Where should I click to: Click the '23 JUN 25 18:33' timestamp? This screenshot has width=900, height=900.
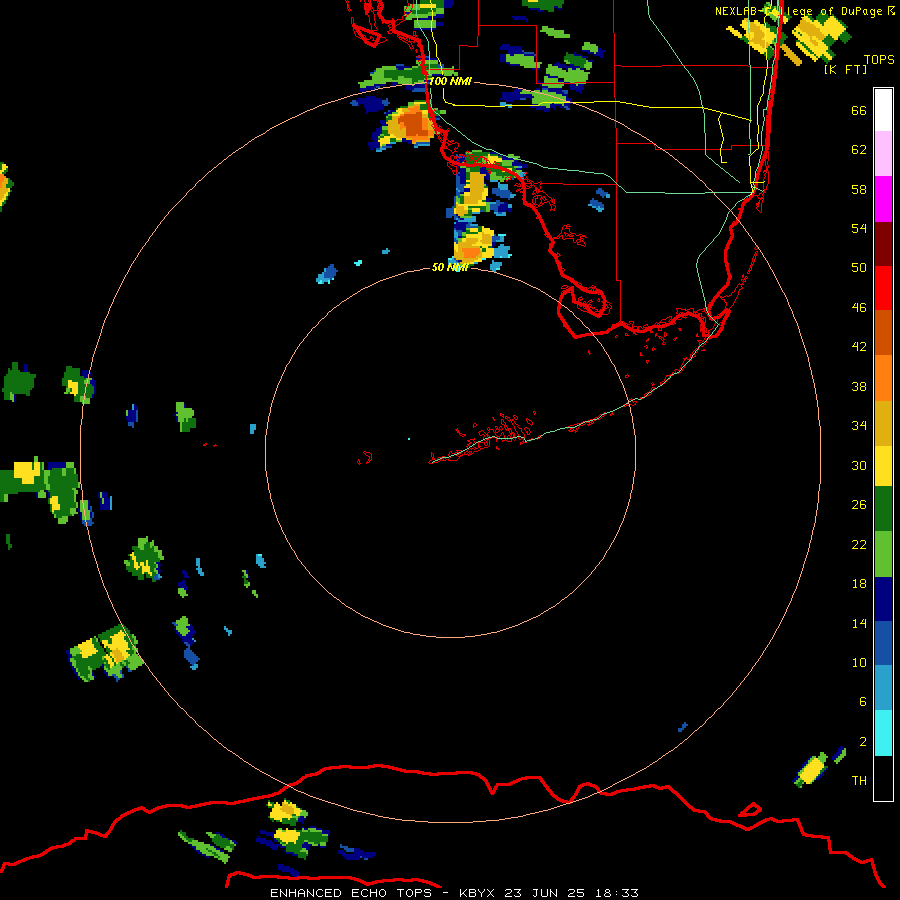point(571,893)
